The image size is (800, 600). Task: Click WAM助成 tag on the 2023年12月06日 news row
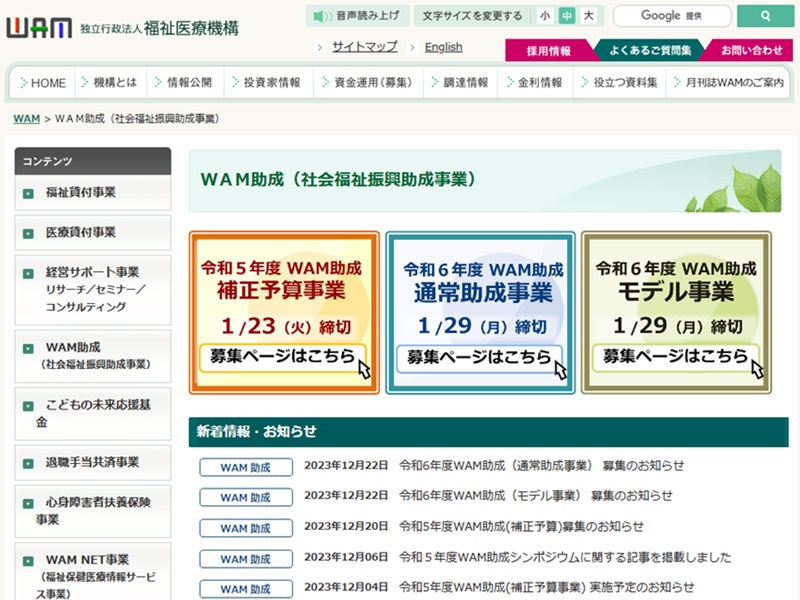click(246, 559)
